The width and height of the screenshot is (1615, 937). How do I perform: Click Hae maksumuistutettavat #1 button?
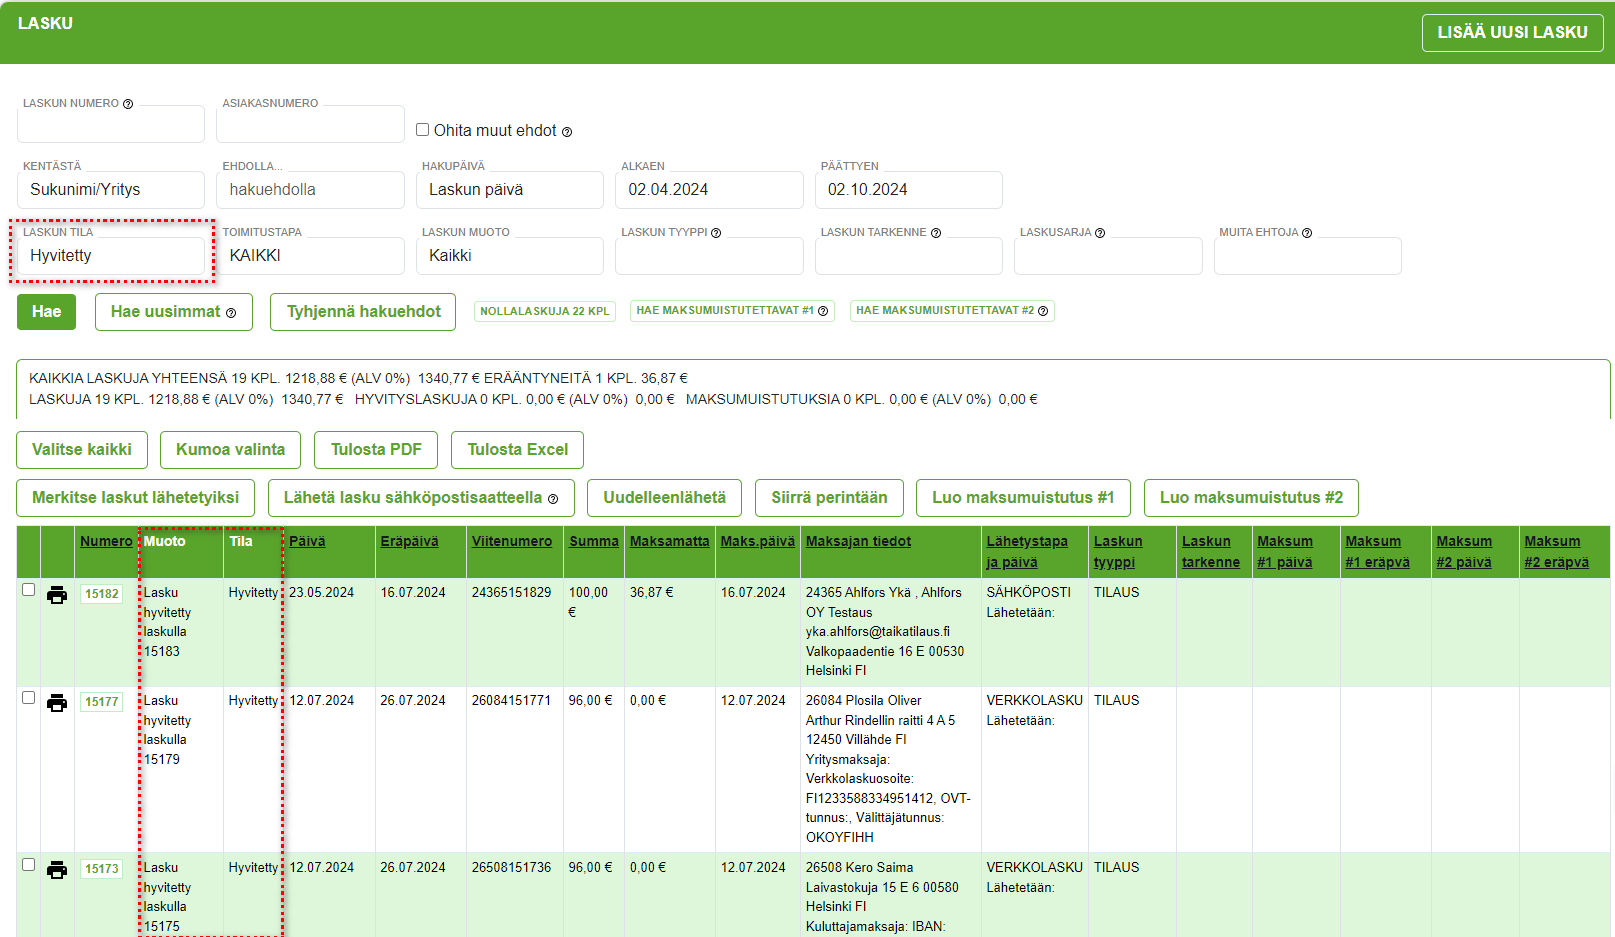coord(733,311)
